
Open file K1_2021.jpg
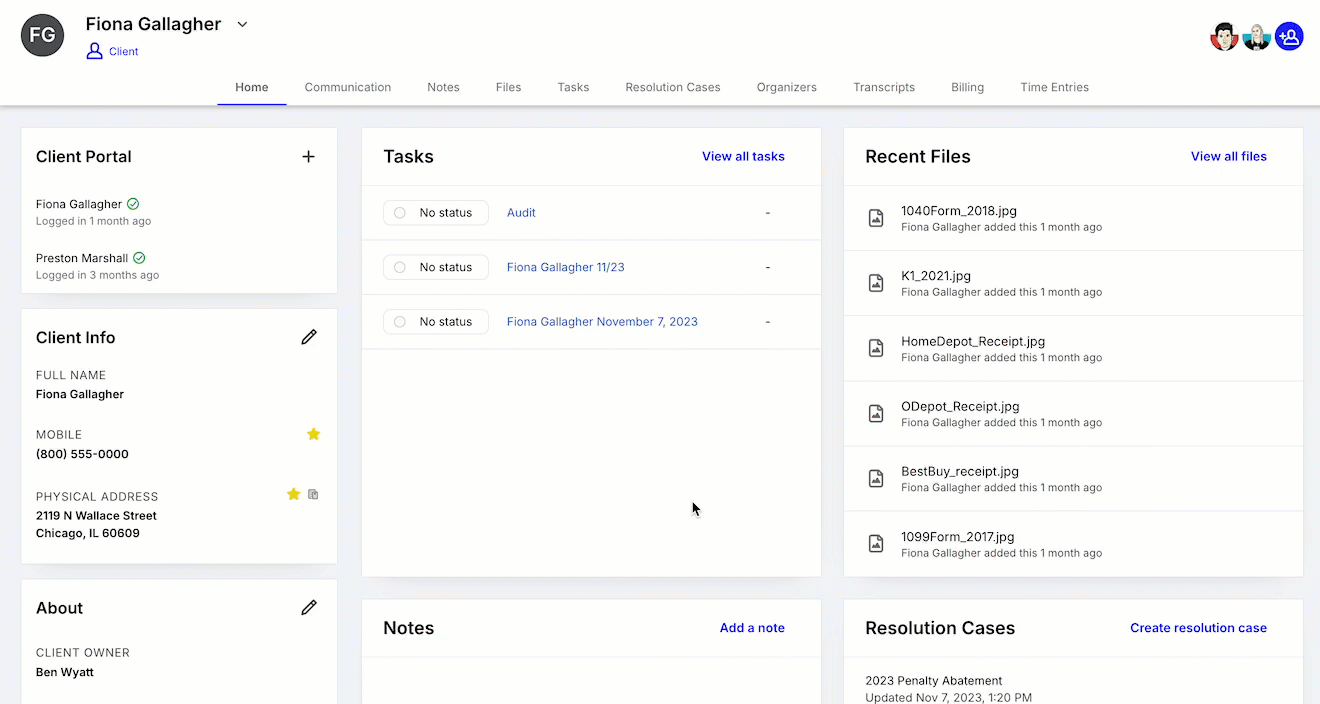pos(936,276)
